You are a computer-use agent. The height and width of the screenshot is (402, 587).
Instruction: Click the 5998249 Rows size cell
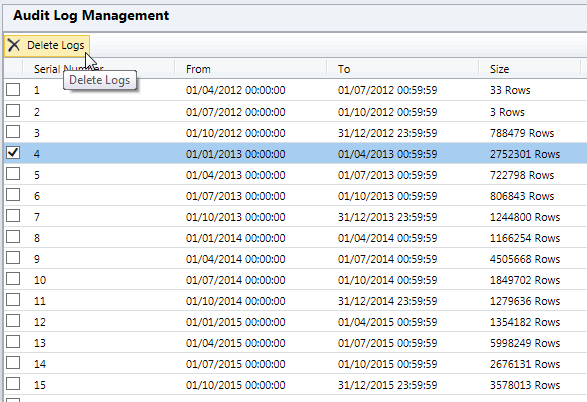[x=525, y=342]
